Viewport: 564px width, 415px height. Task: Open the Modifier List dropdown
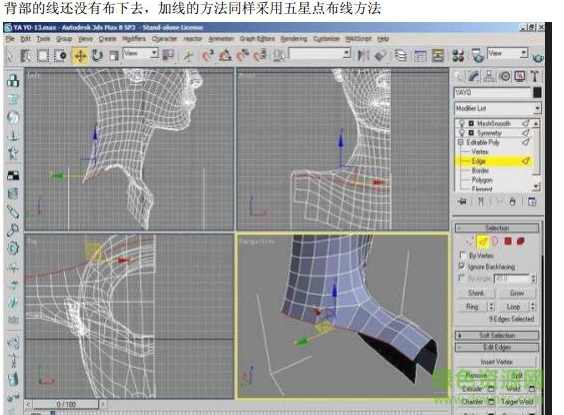(497, 108)
